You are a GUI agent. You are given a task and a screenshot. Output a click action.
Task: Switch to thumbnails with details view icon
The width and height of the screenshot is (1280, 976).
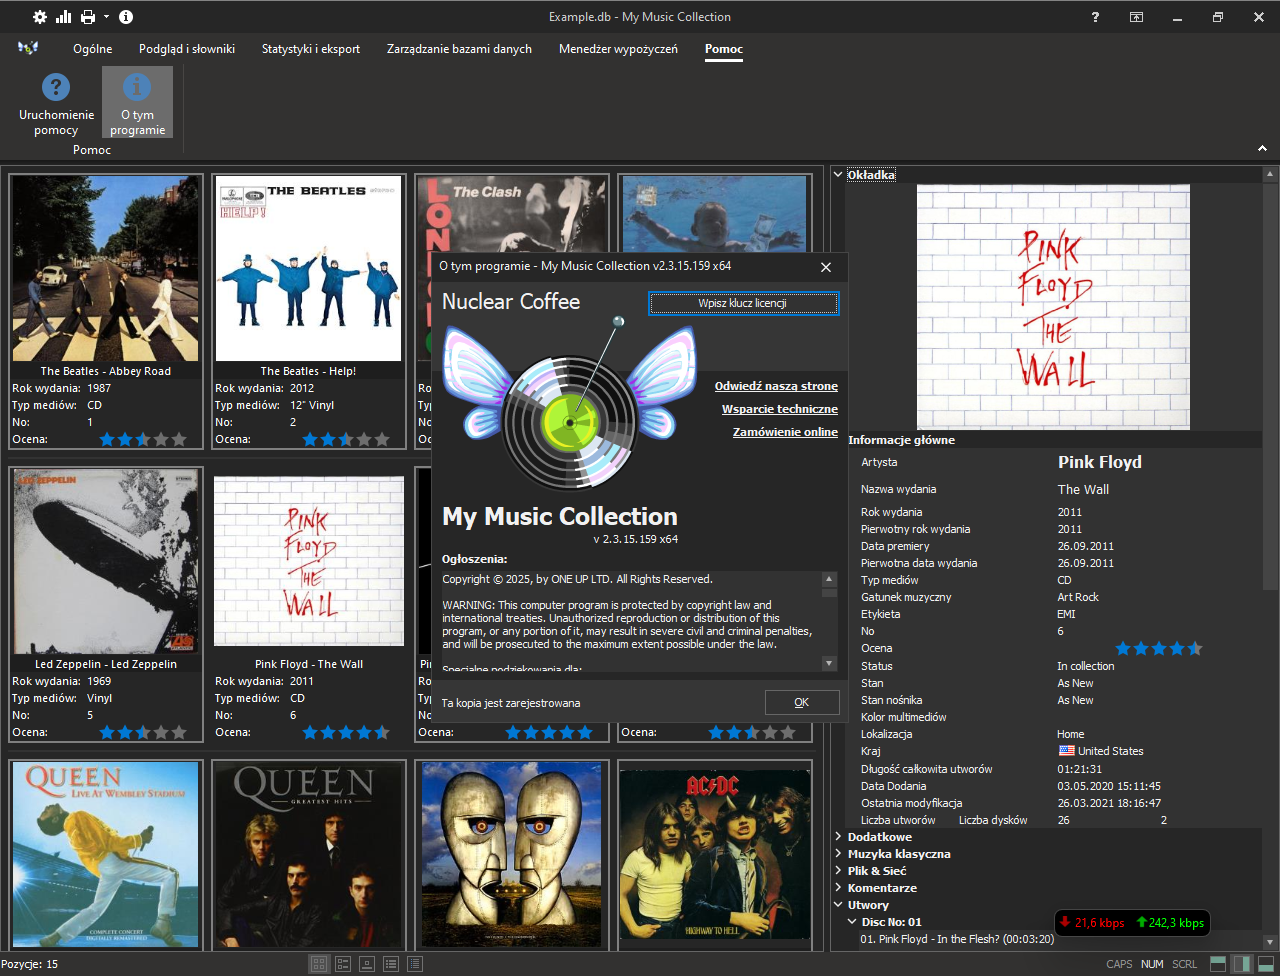[x=343, y=964]
